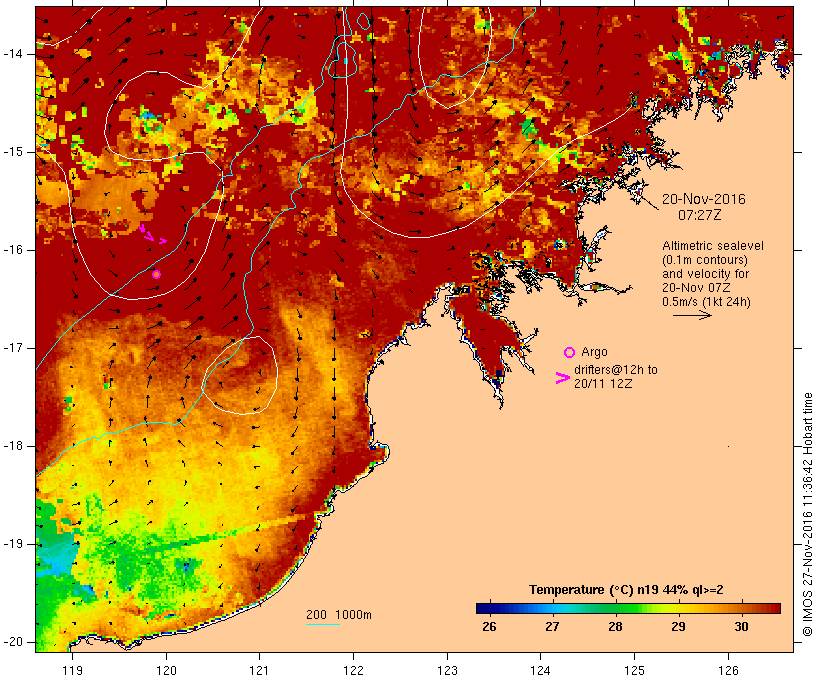Click longitude label 126
Viewport: 820px width, 680px height.
[728, 670]
